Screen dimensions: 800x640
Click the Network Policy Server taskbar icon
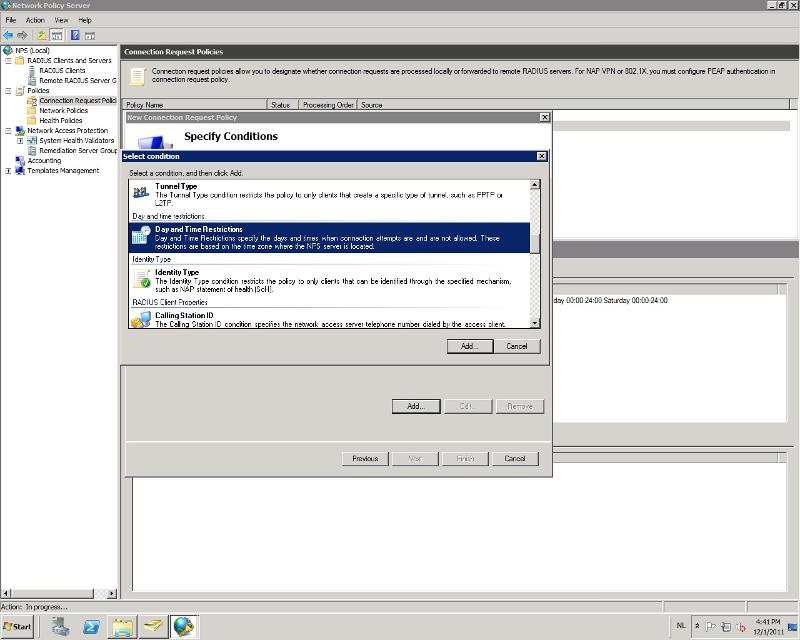click(184, 626)
